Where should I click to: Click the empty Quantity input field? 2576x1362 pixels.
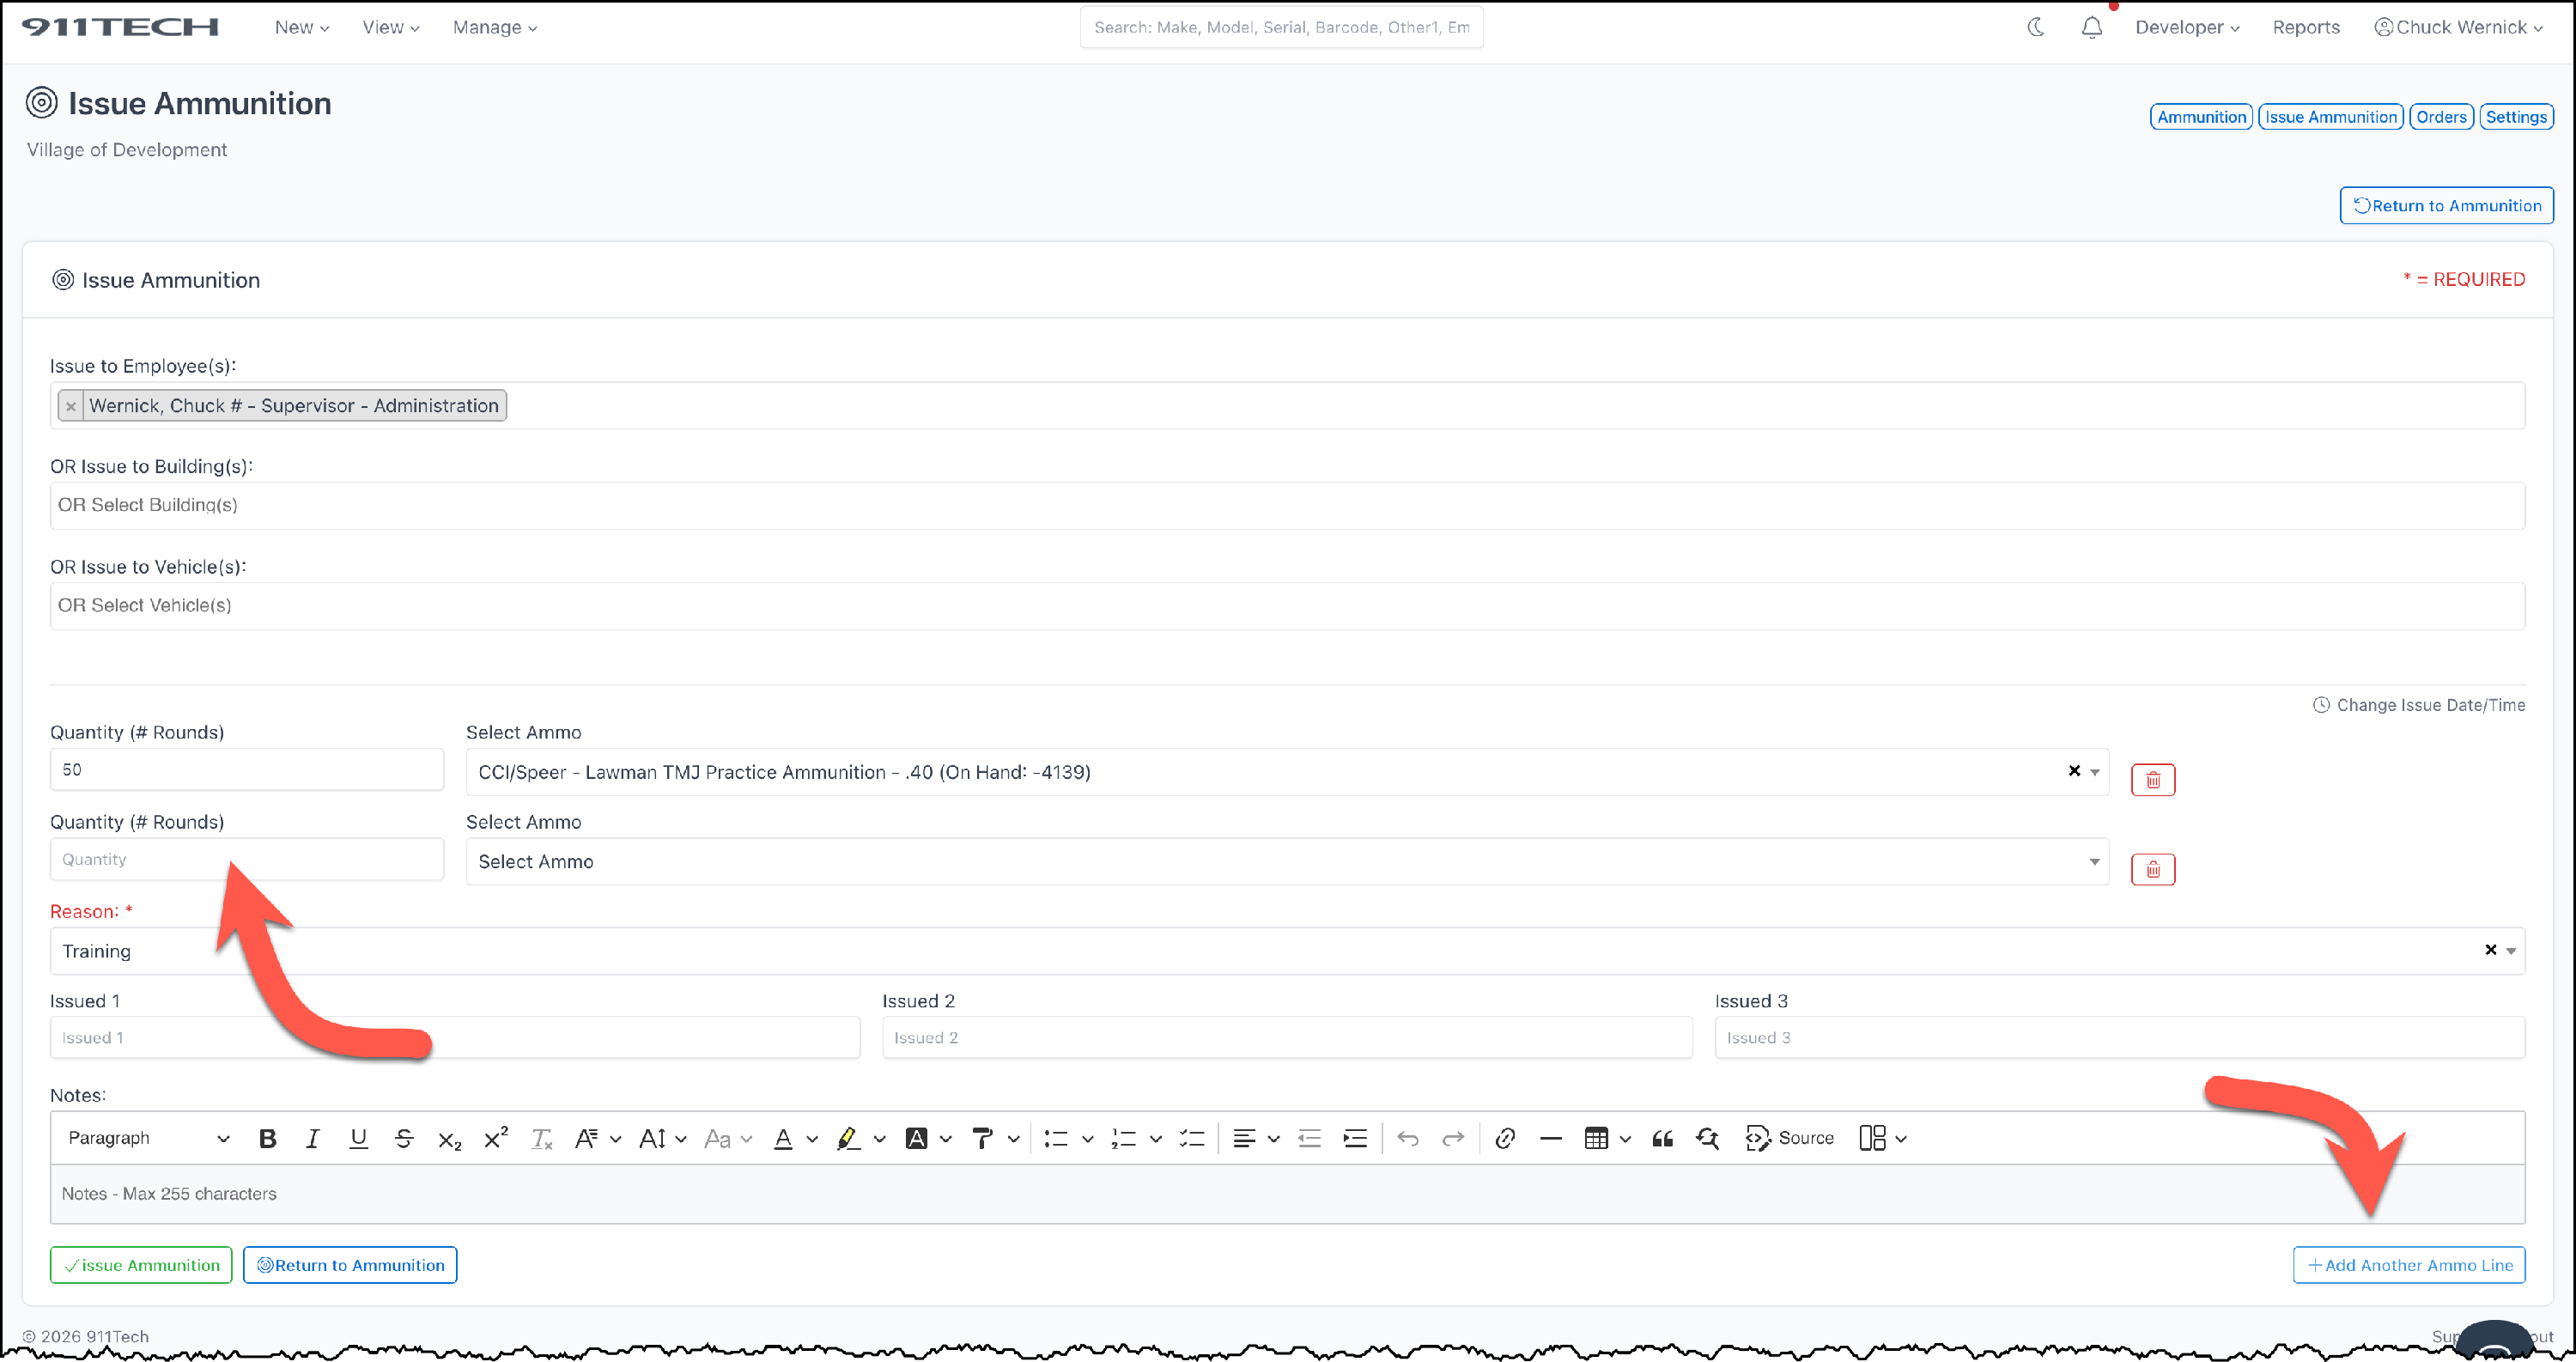point(246,859)
